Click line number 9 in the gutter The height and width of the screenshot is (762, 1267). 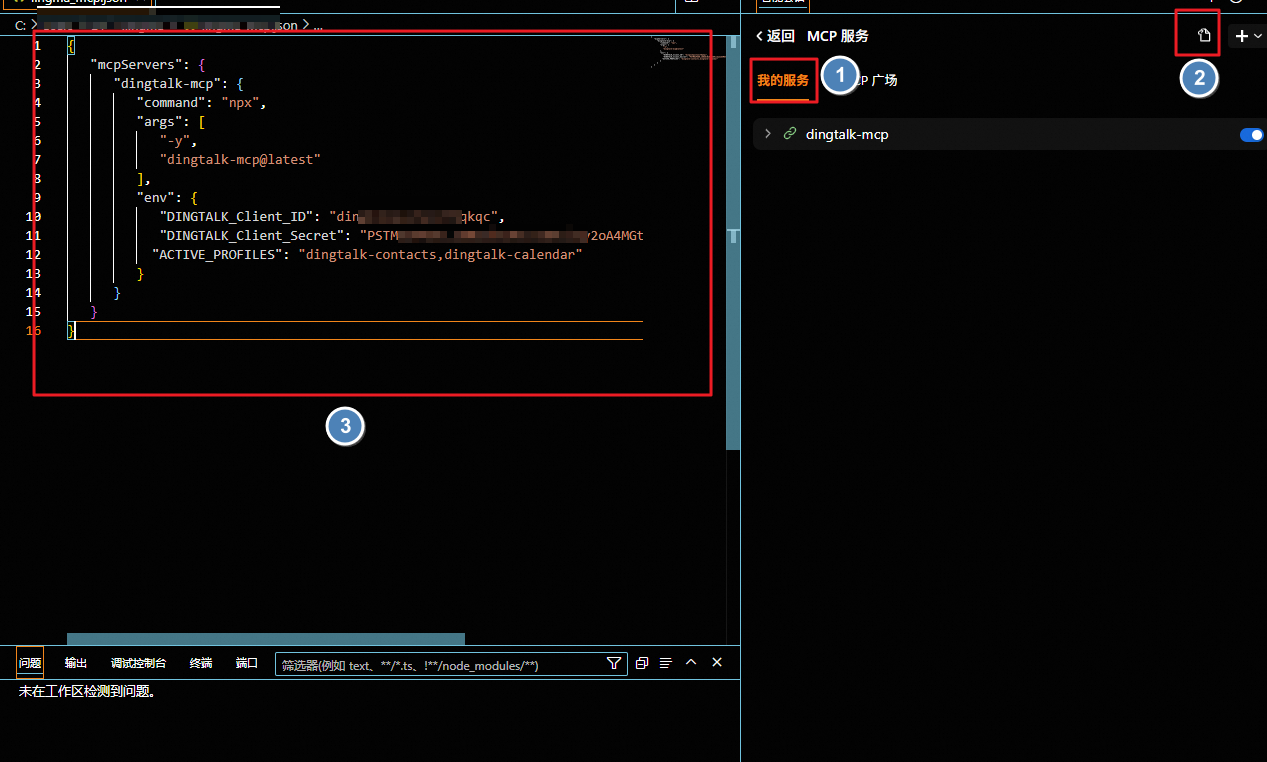(37, 198)
